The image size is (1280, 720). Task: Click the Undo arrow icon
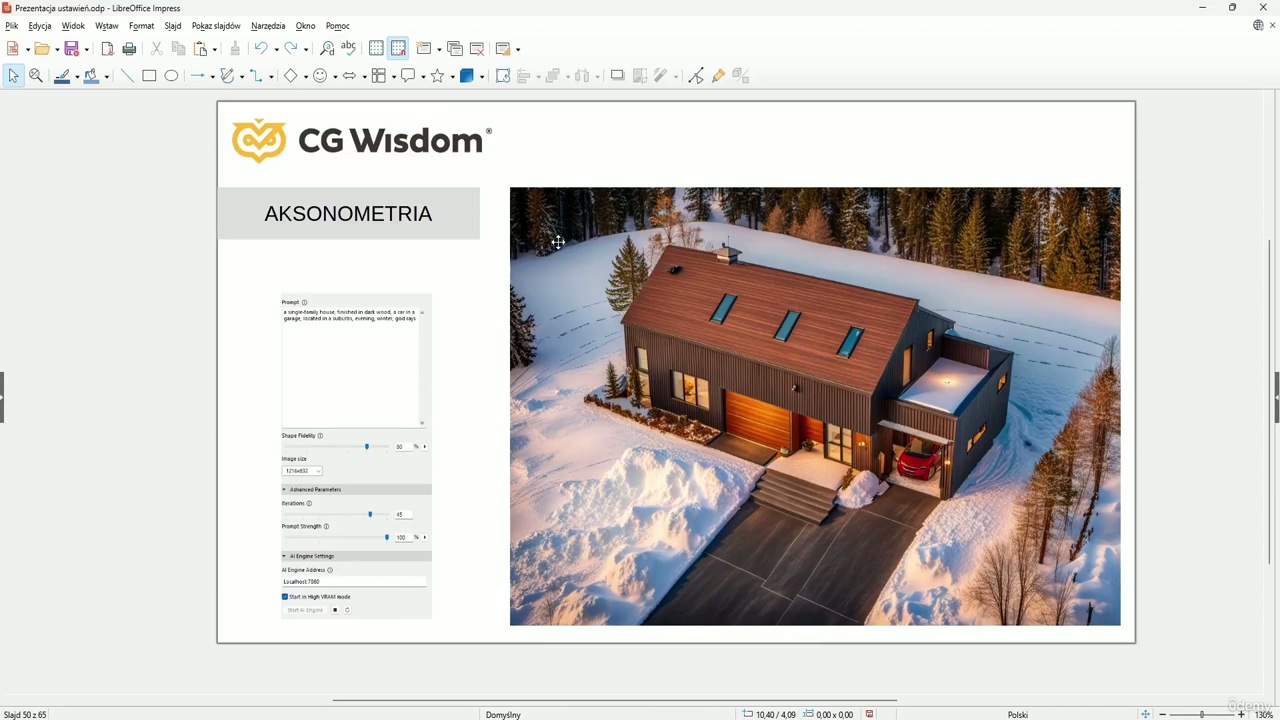tap(260, 49)
